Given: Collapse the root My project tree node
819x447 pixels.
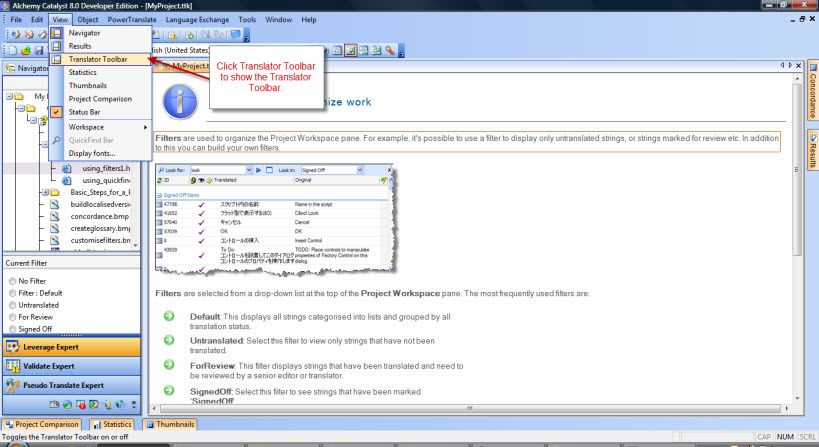Looking at the screenshot, I should pos(9,97).
